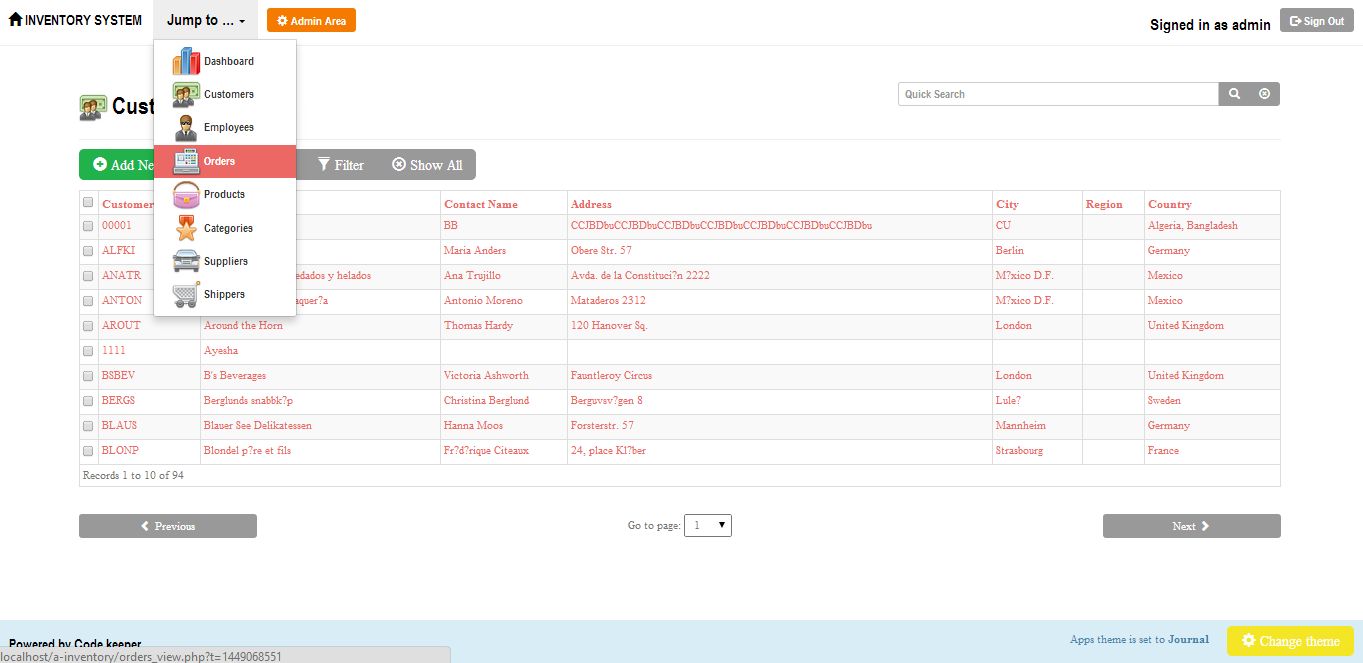Viewport: 1363px width, 663px height.
Task: Click the Customers people icon in menu
Action: pyautogui.click(x=186, y=94)
